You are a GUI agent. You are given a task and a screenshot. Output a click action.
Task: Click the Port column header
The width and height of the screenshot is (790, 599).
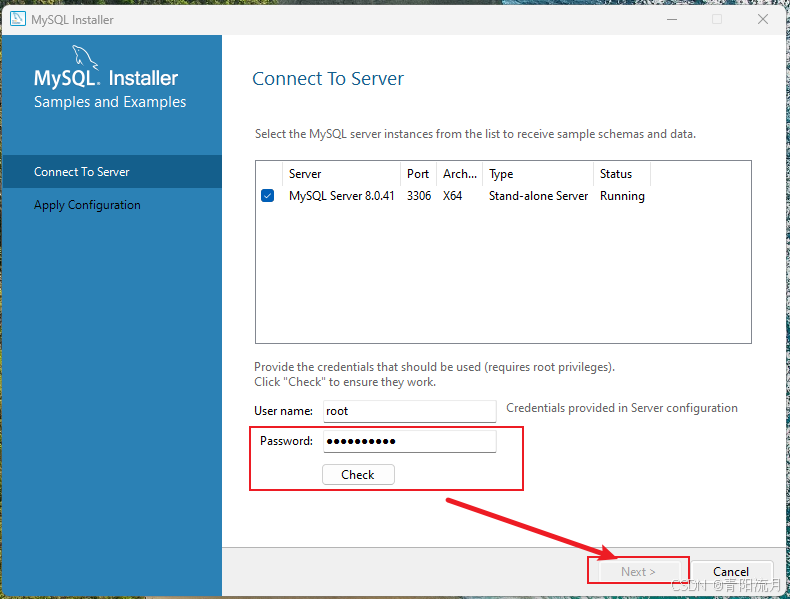click(418, 174)
